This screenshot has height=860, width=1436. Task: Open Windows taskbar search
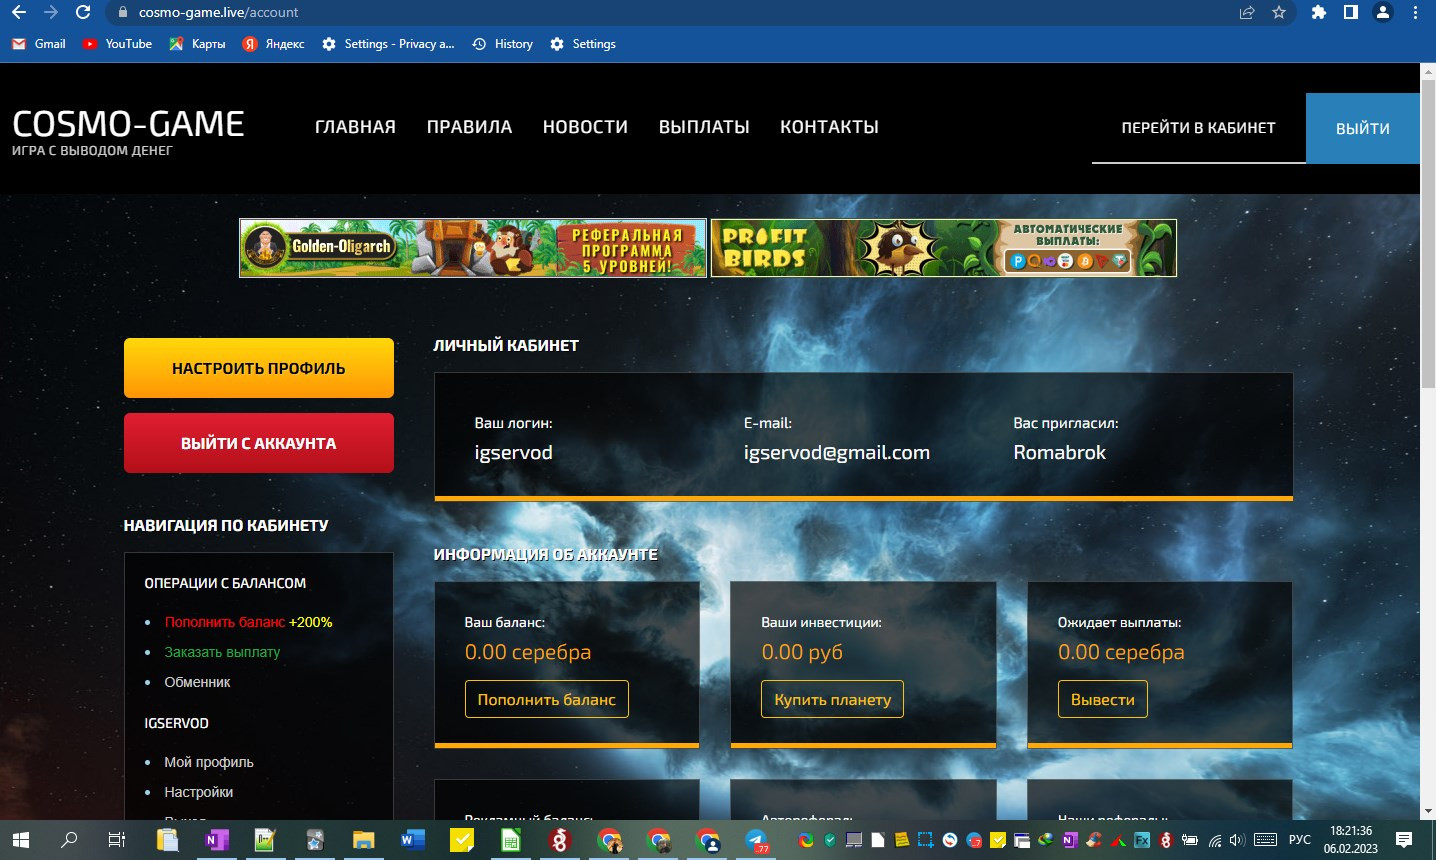pos(69,840)
